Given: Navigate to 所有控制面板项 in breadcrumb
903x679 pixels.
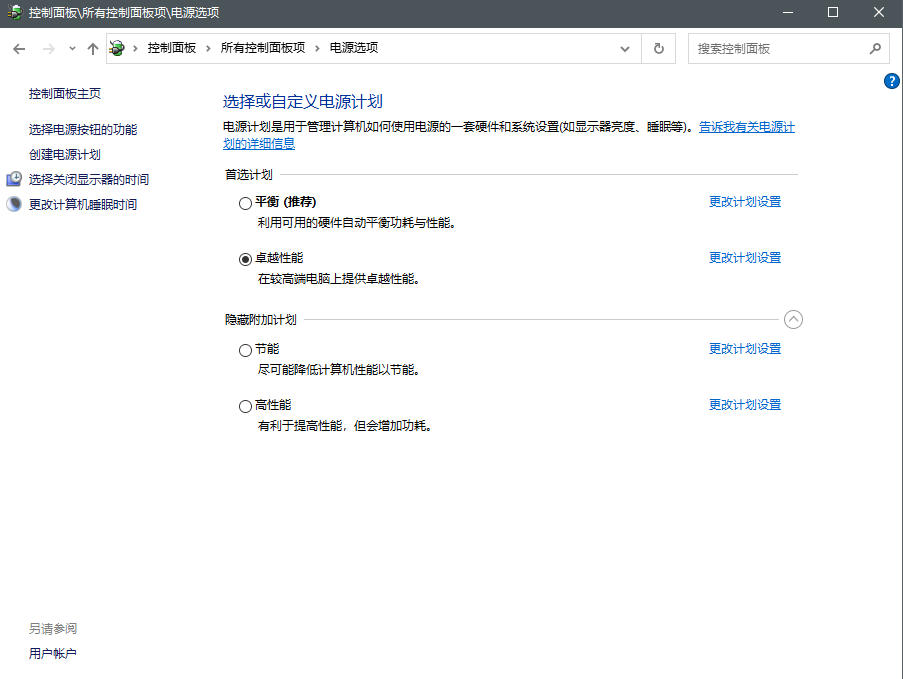Looking at the screenshot, I should 262,48.
